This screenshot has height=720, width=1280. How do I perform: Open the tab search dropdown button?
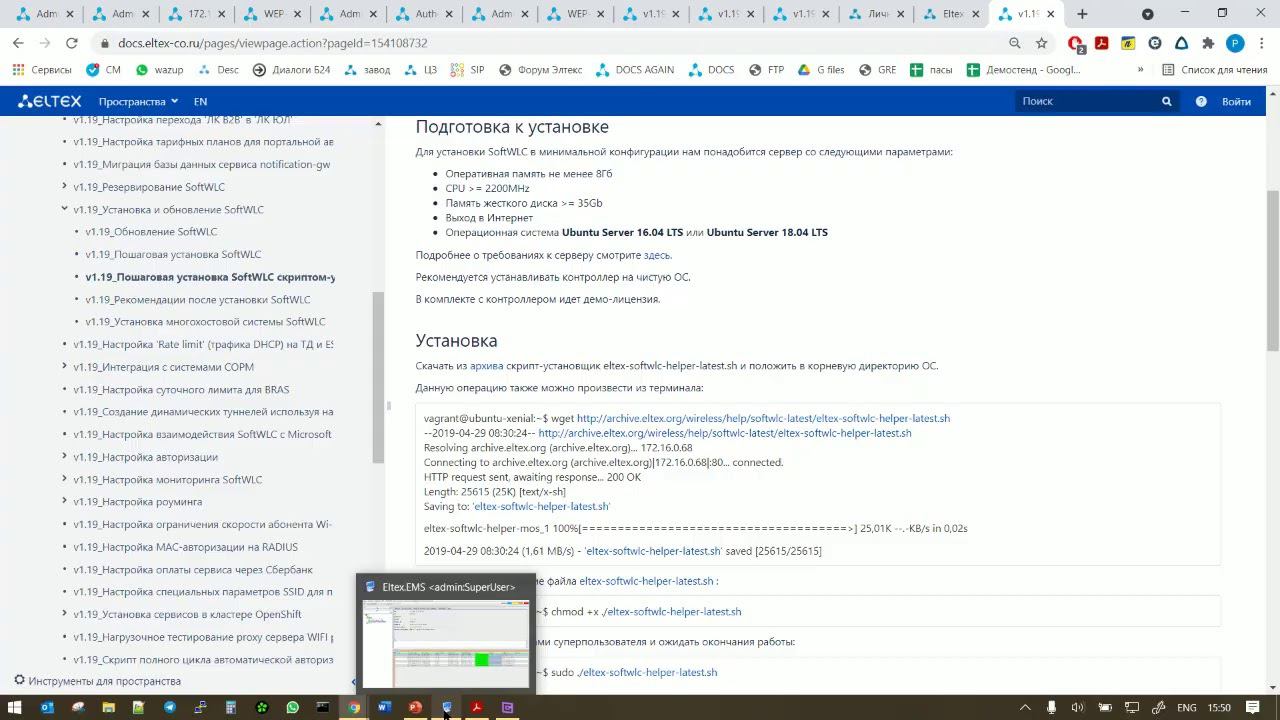tap(1147, 14)
